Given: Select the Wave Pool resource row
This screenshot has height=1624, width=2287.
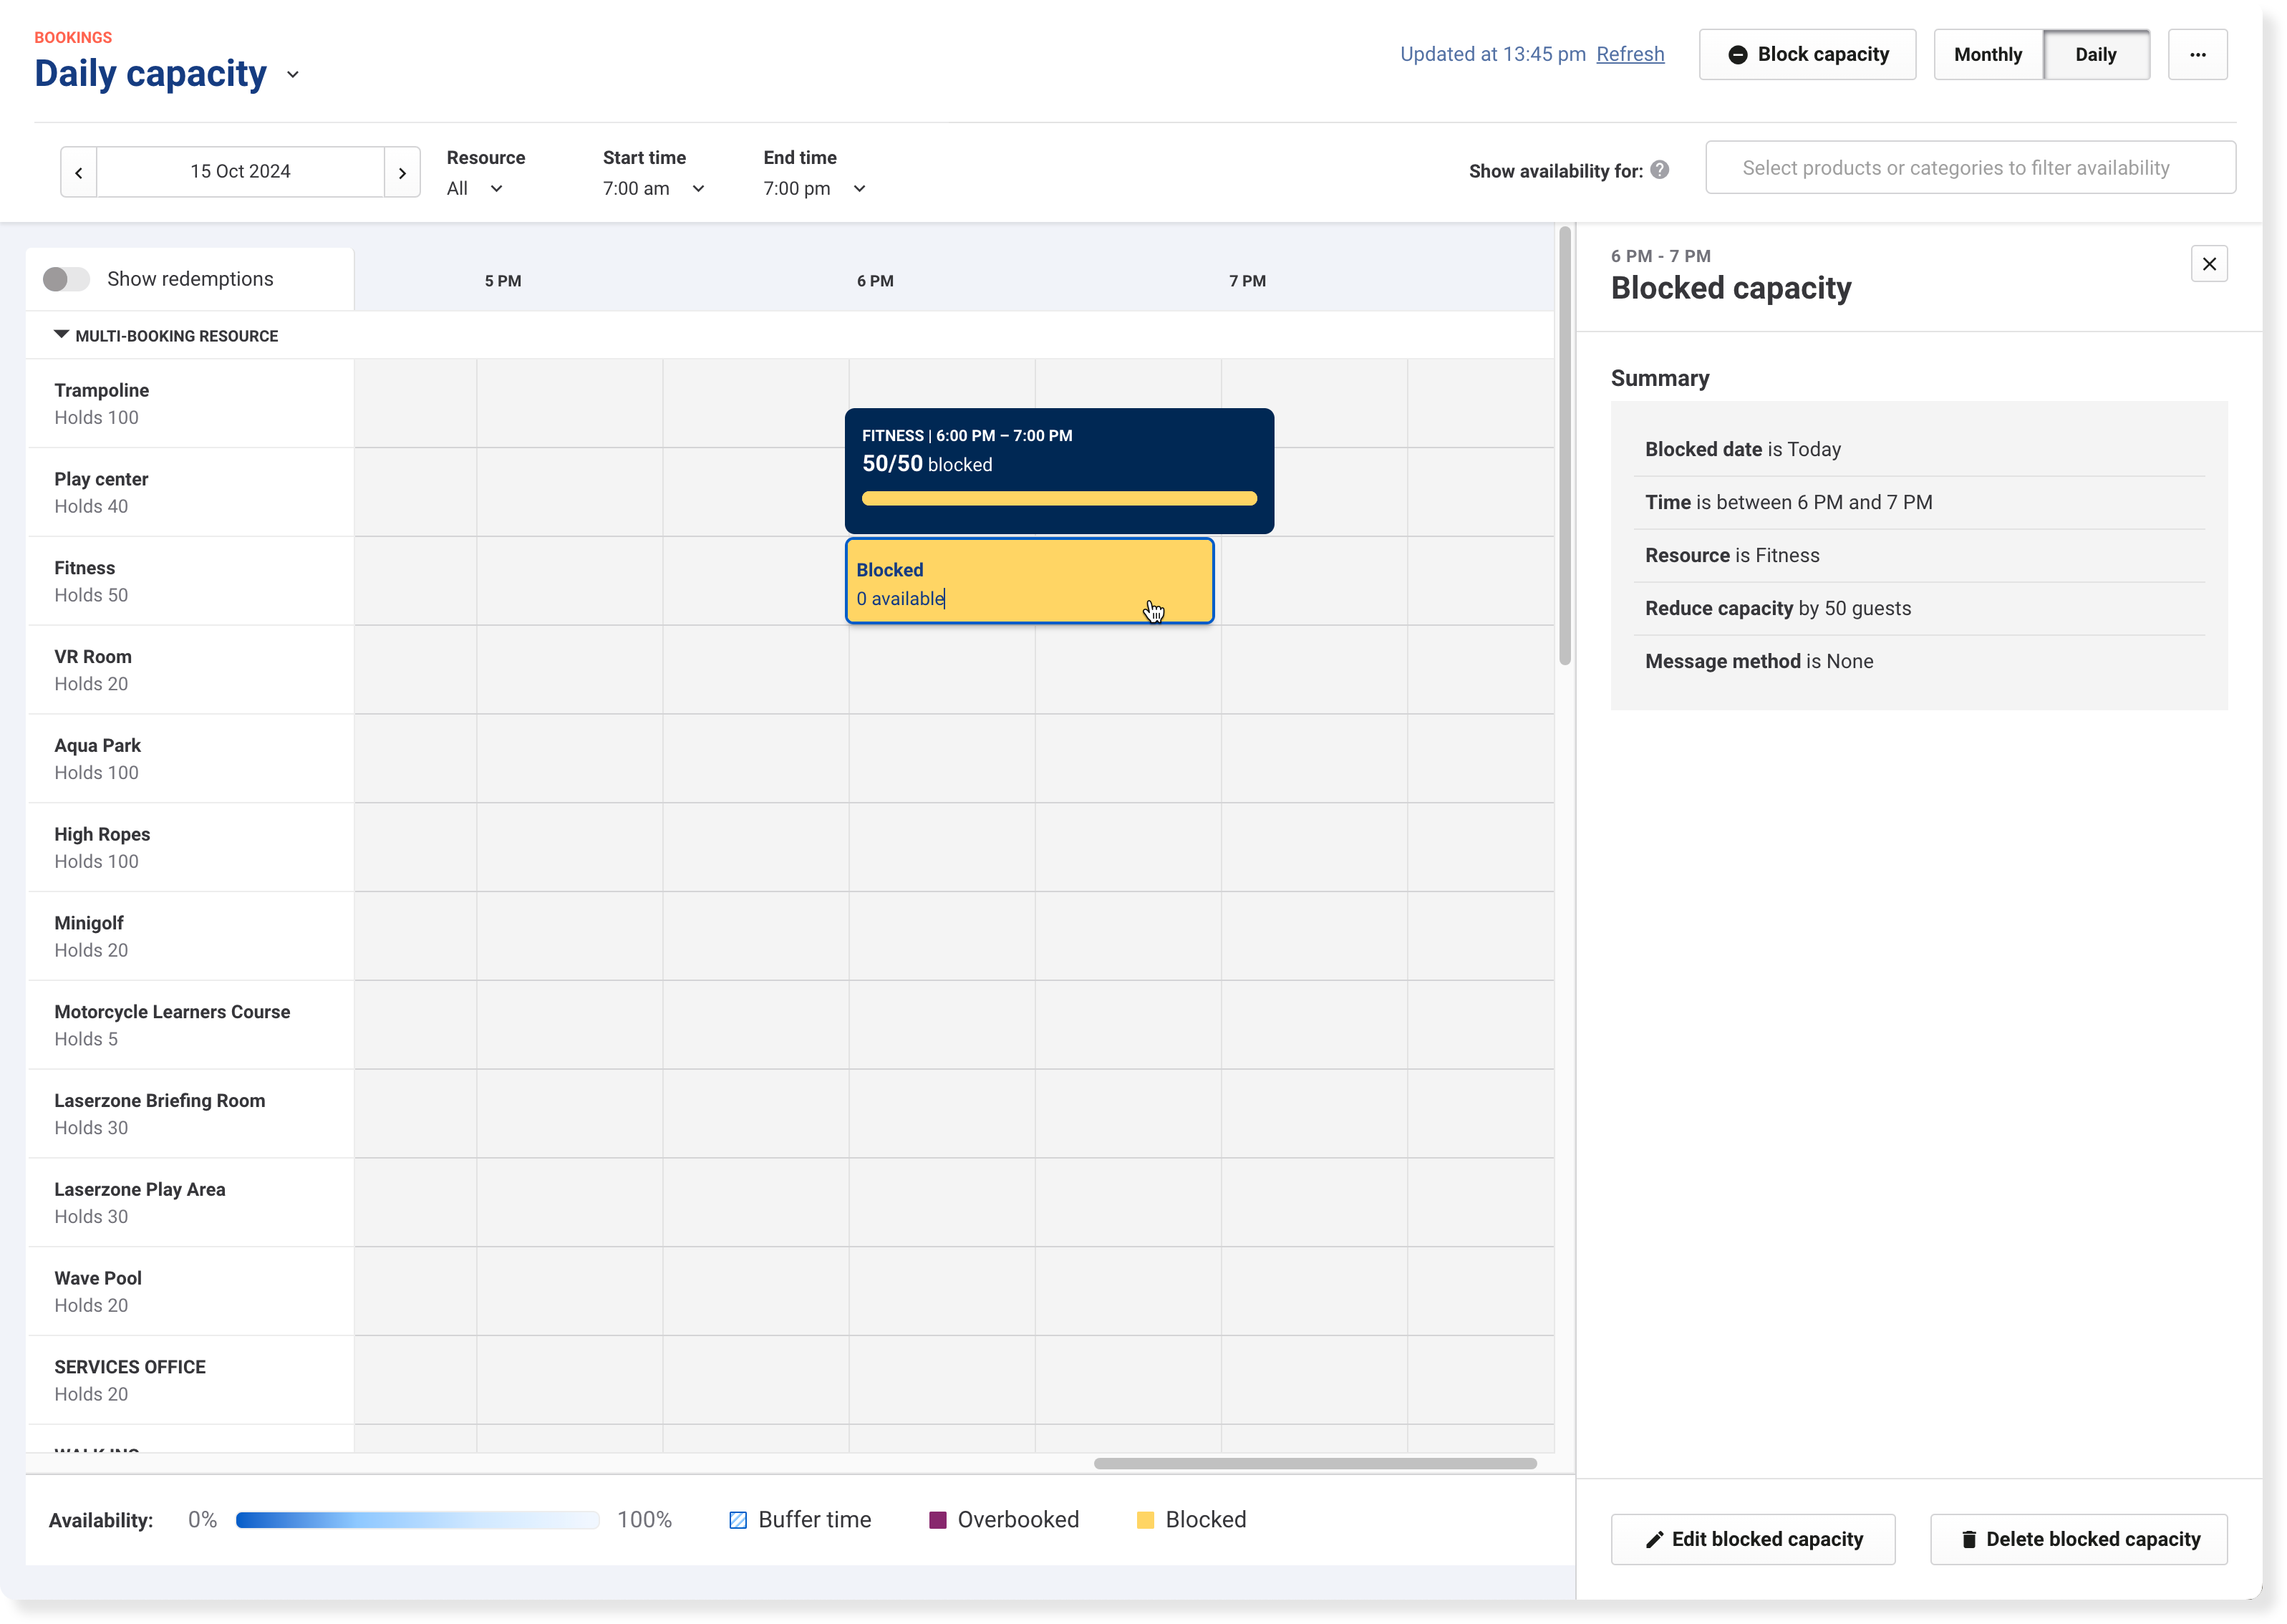Looking at the screenshot, I should tap(190, 1292).
